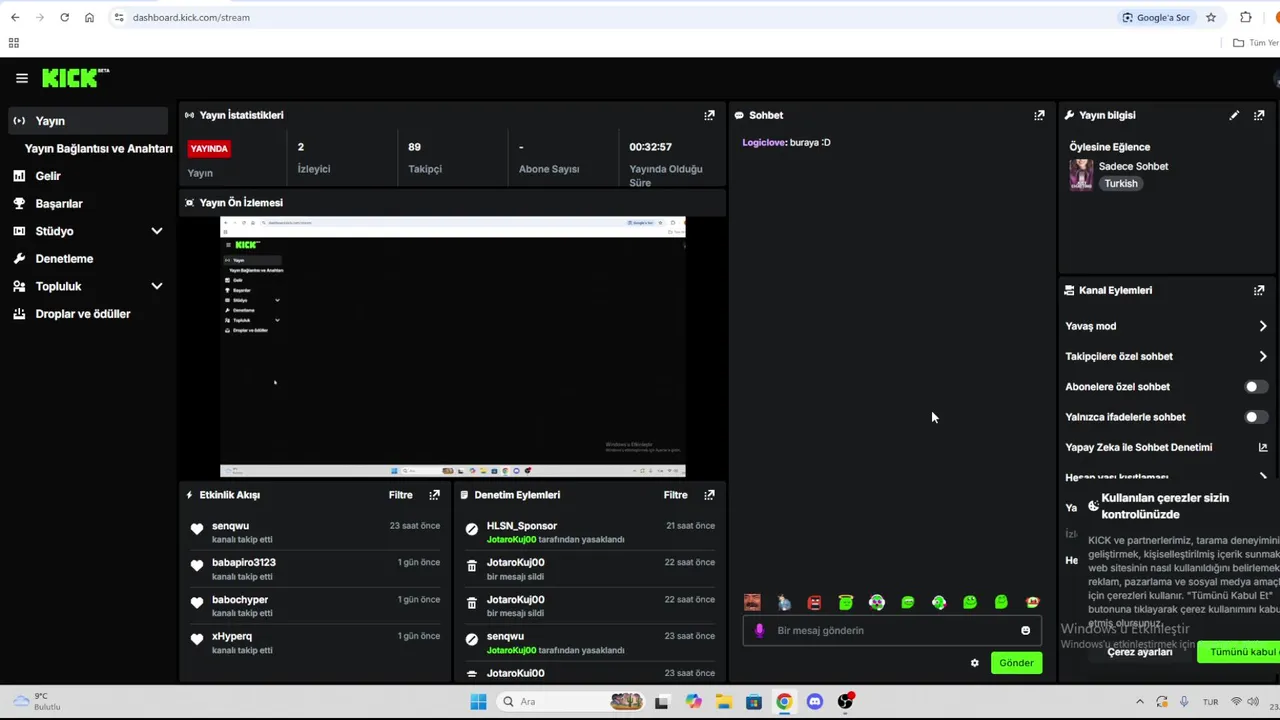Pop out the Denetim Eylemleri panel
The height and width of the screenshot is (720, 1280).
click(x=709, y=495)
